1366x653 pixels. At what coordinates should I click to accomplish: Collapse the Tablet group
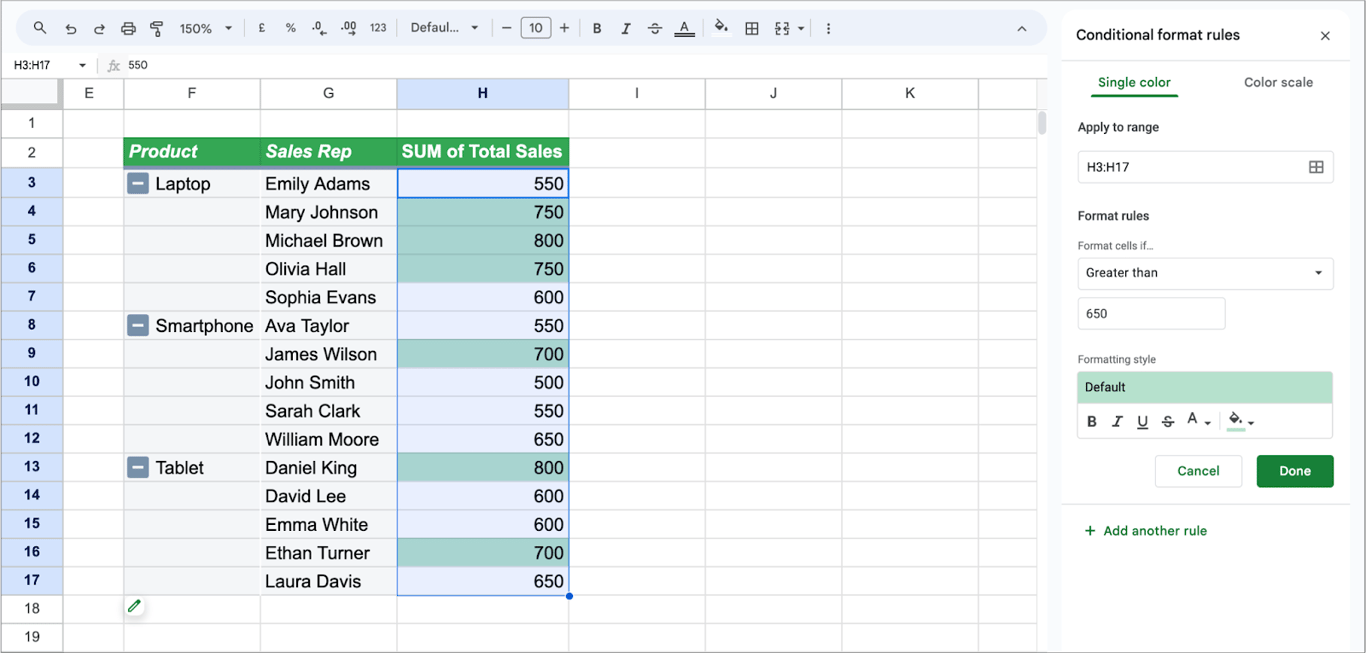pos(138,468)
